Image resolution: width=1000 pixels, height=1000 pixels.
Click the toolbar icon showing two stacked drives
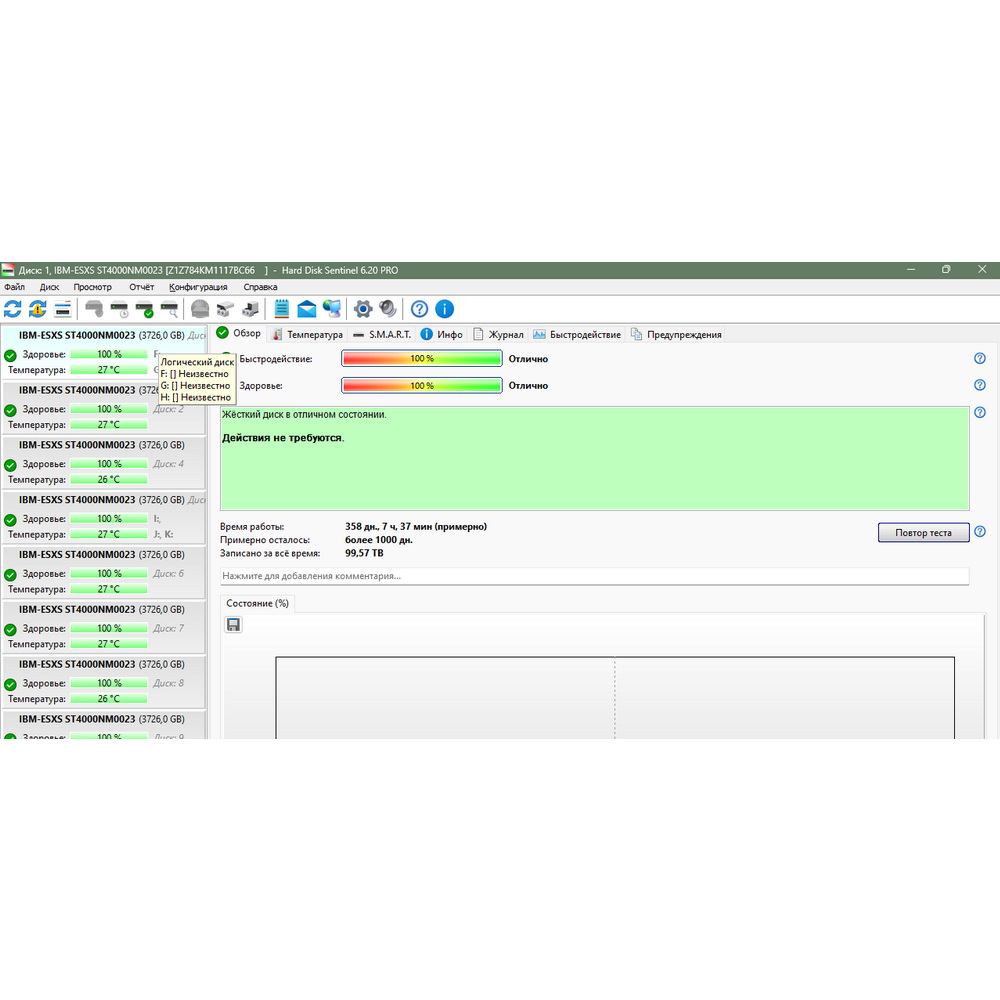[x=225, y=309]
